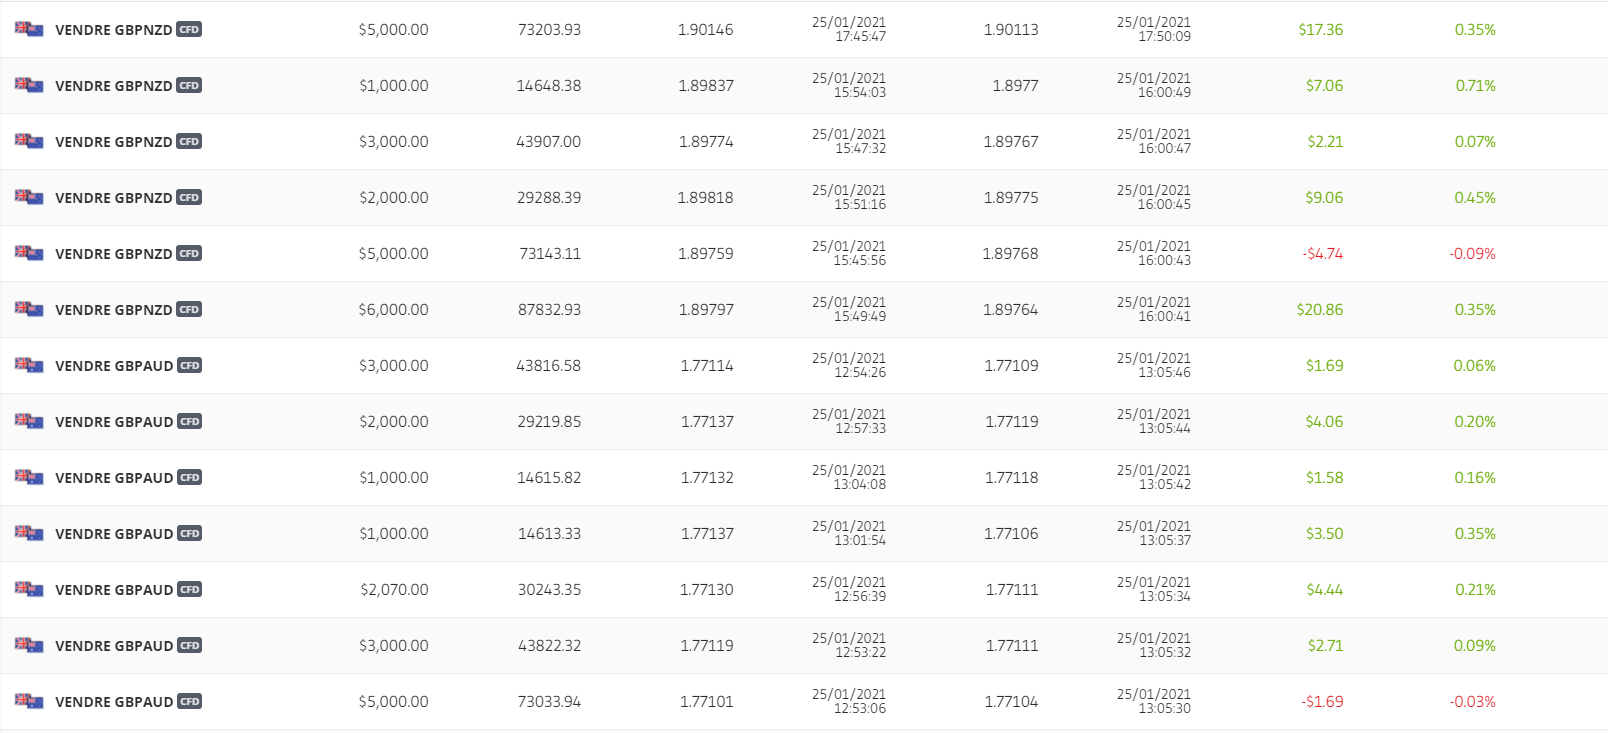
Task: Click the close time 25/01/2021 13:05:32
Action: [x=1154, y=645]
